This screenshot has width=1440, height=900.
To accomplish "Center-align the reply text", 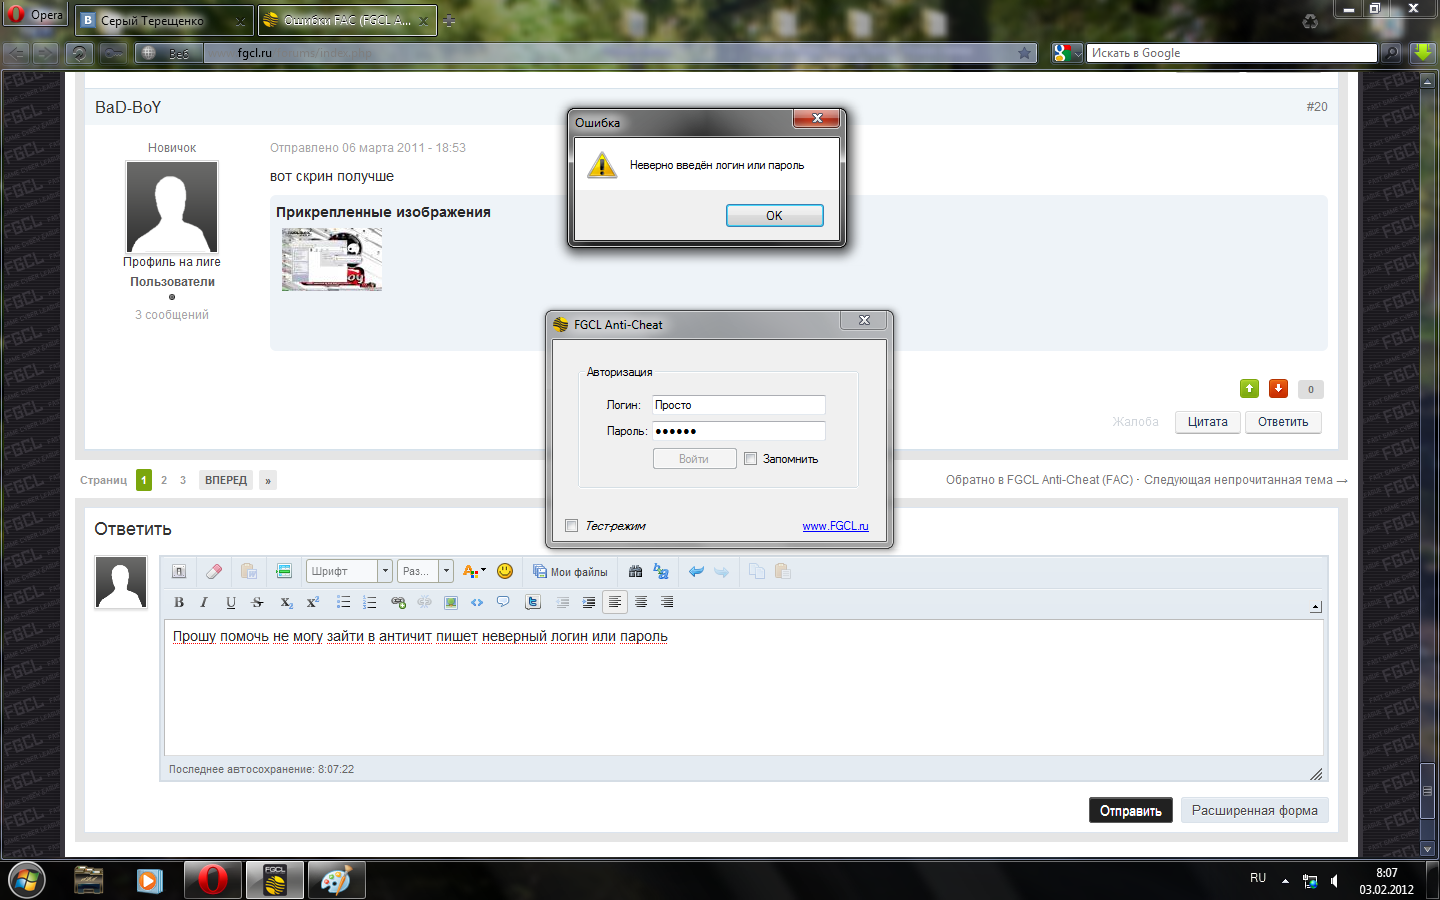I will coord(641,602).
